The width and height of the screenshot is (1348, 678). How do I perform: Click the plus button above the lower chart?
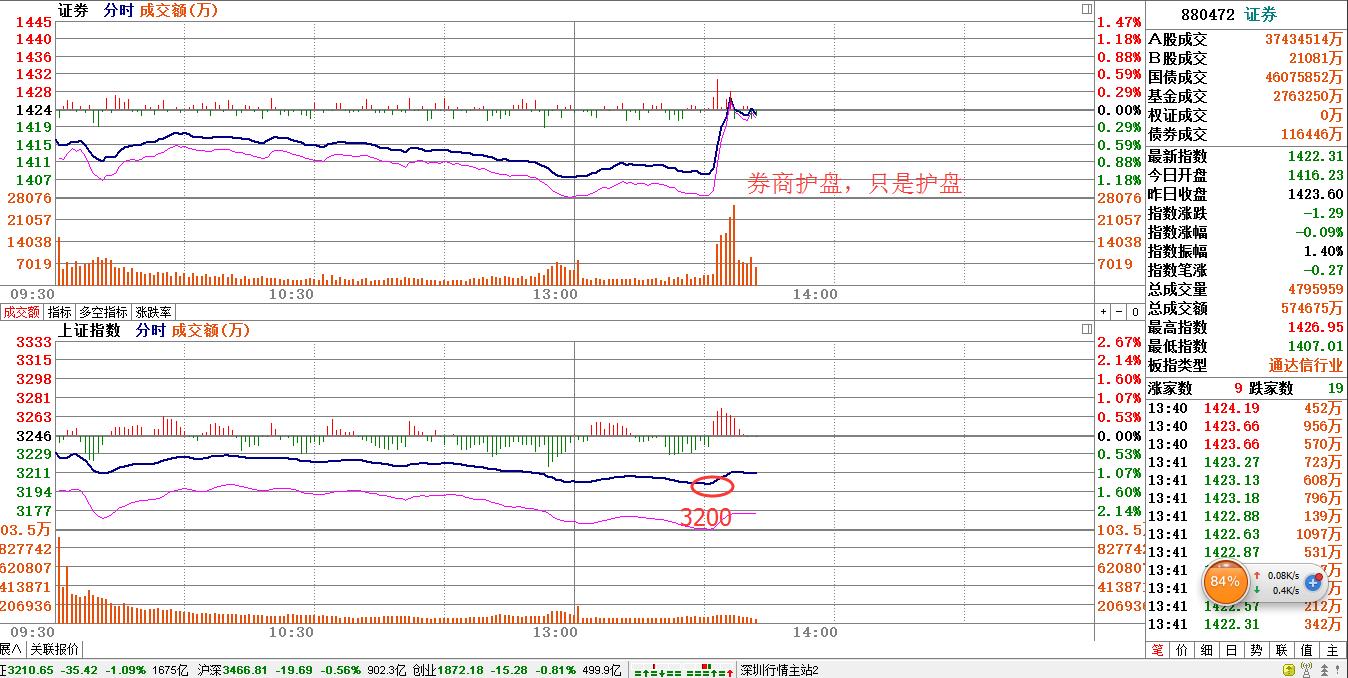[x=1103, y=312]
